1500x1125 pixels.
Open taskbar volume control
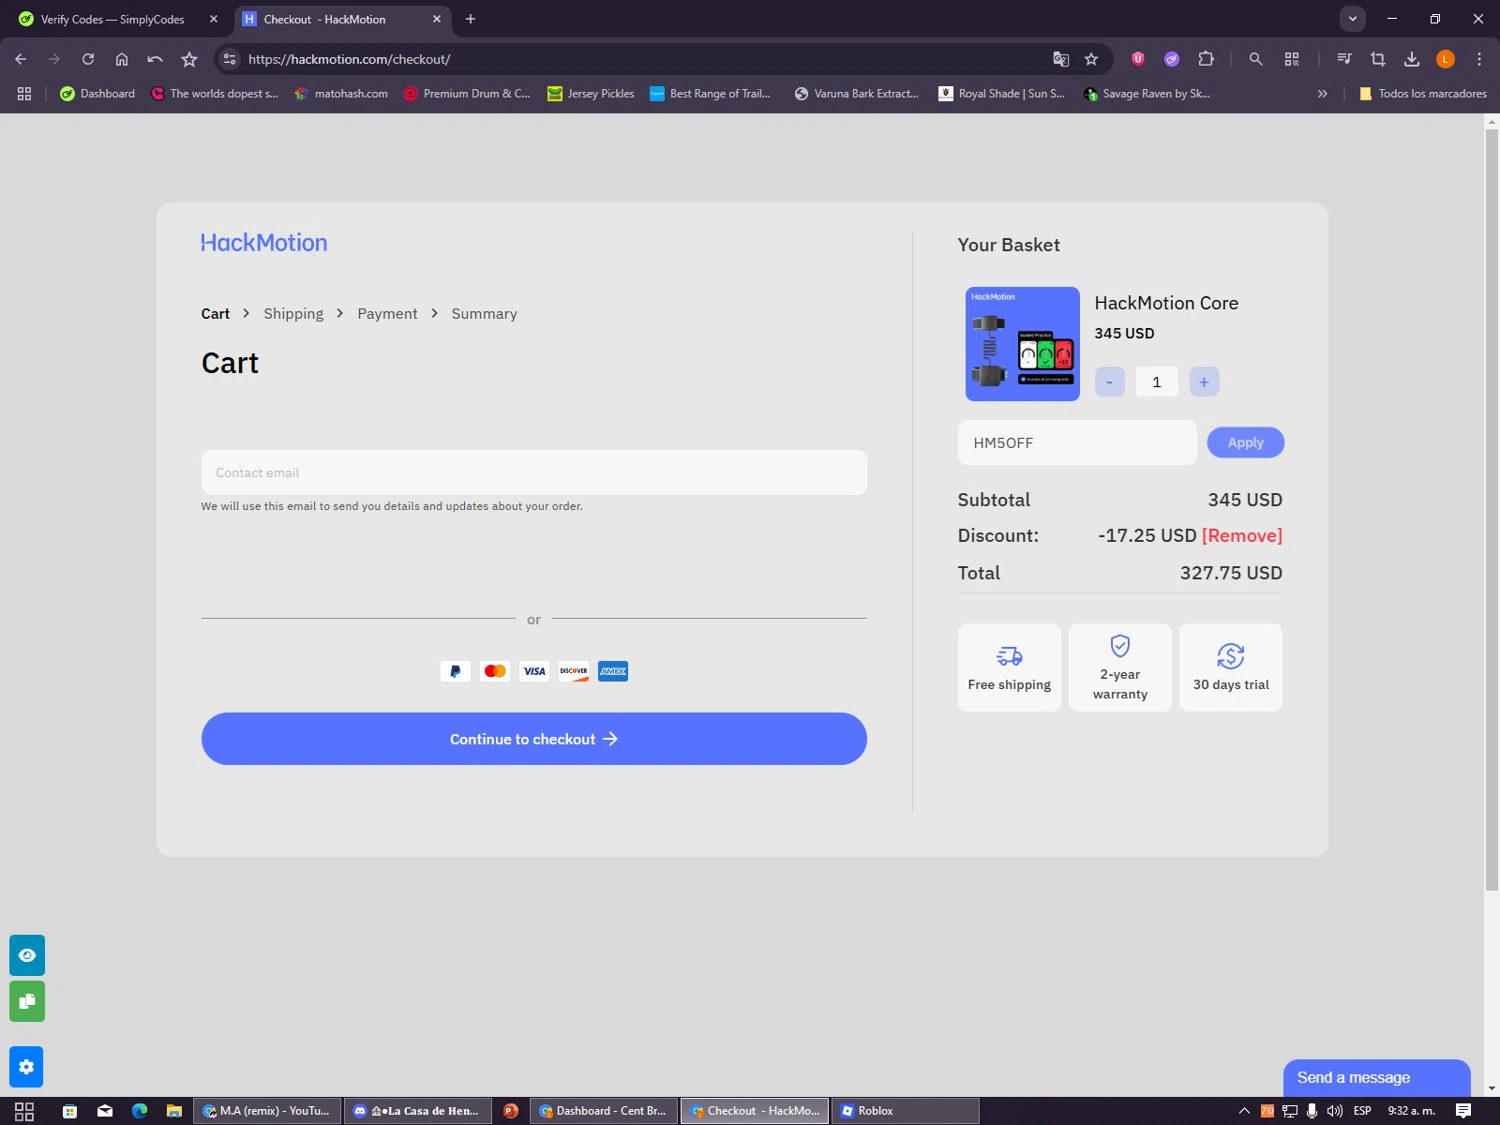click(1334, 1111)
